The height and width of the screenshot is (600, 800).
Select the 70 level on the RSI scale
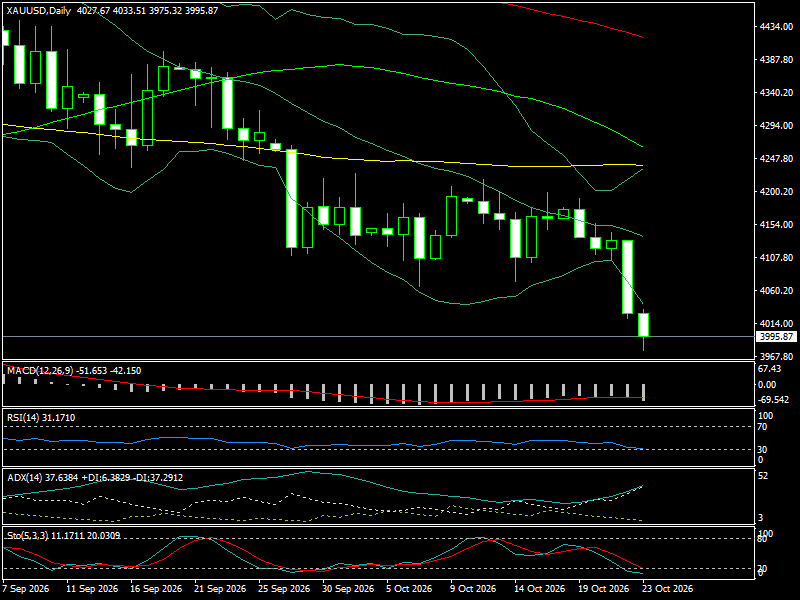[762, 427]
